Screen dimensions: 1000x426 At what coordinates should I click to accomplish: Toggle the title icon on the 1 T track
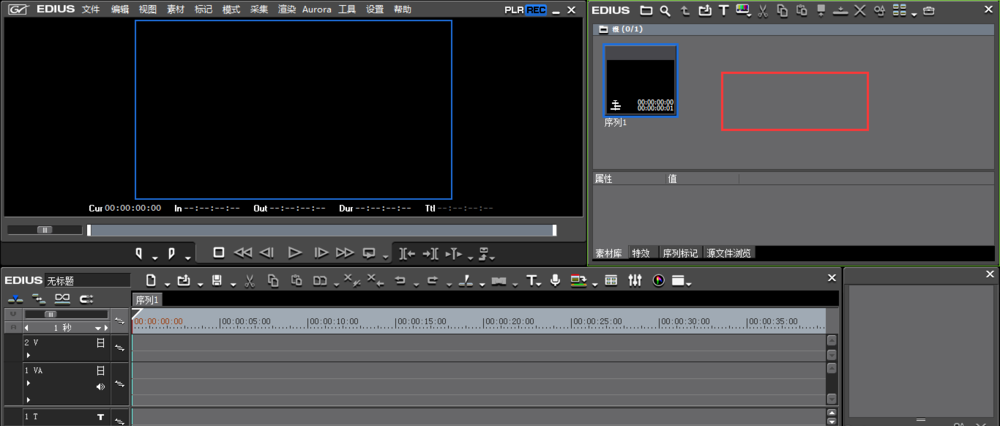click(100, 416)
